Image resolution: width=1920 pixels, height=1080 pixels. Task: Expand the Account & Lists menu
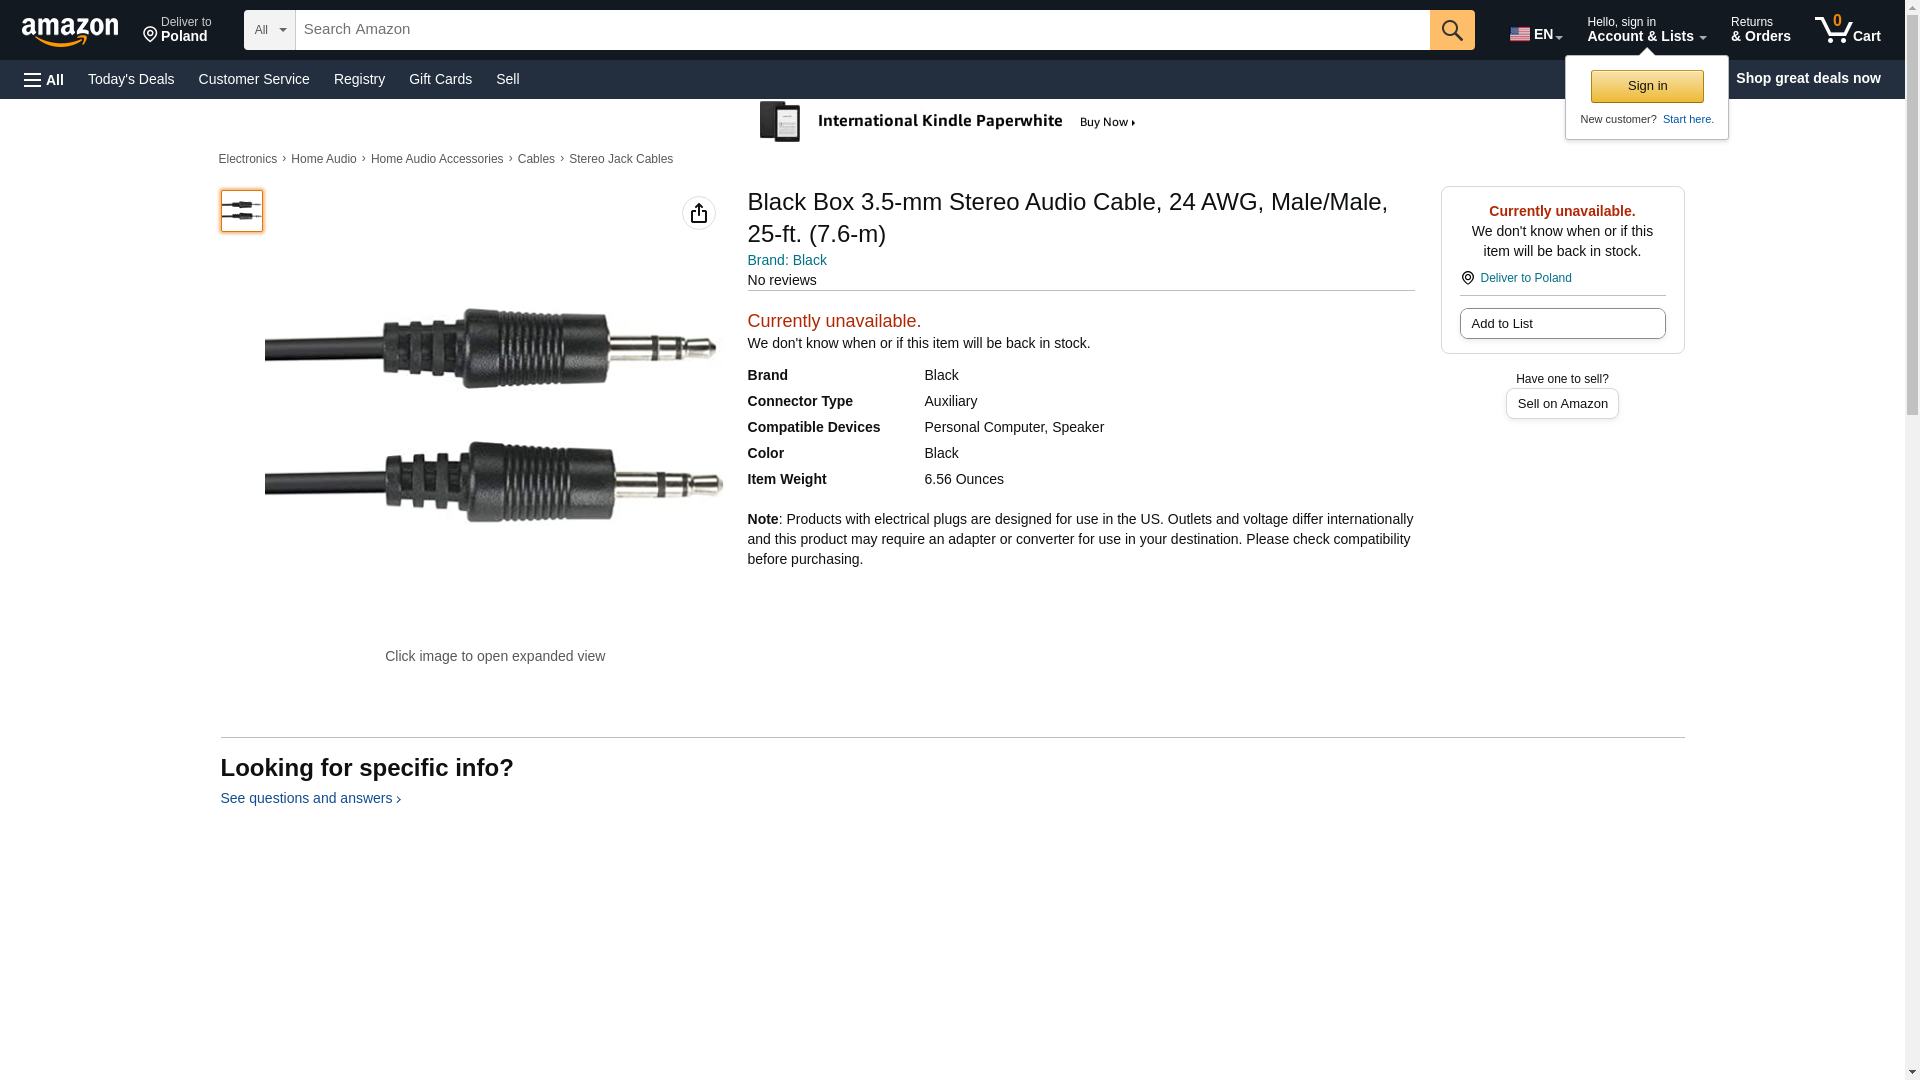(1646, 30)
